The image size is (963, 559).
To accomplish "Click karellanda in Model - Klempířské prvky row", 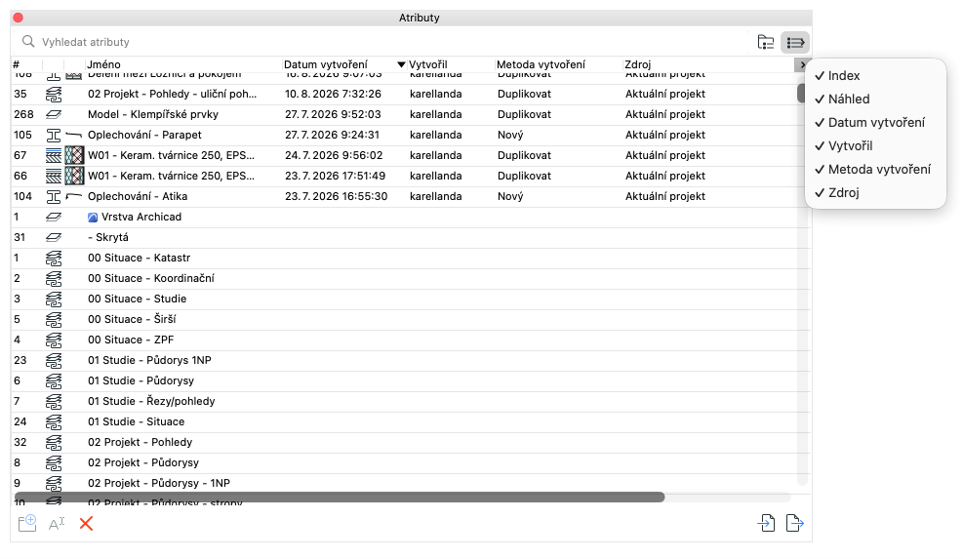I will tap(435, 114).
